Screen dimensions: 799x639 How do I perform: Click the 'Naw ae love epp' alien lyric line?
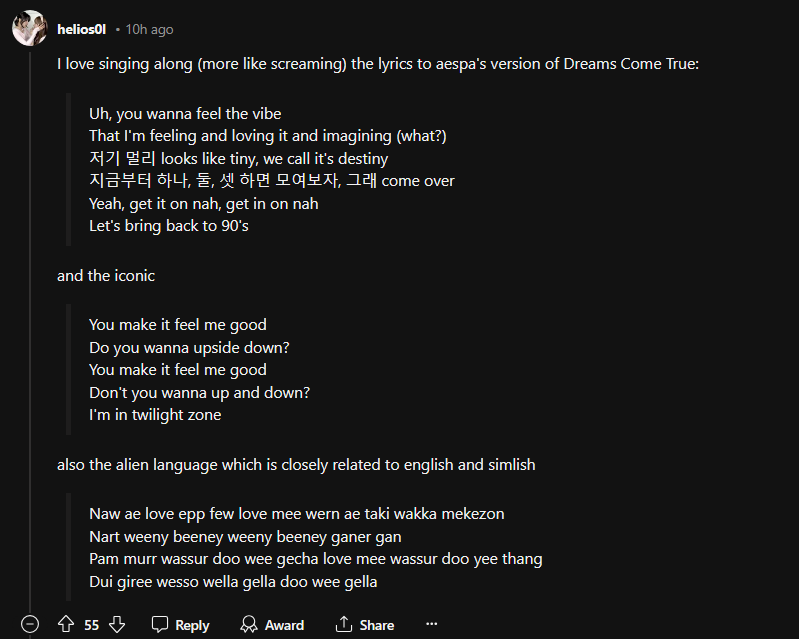(x=296, y=514)
